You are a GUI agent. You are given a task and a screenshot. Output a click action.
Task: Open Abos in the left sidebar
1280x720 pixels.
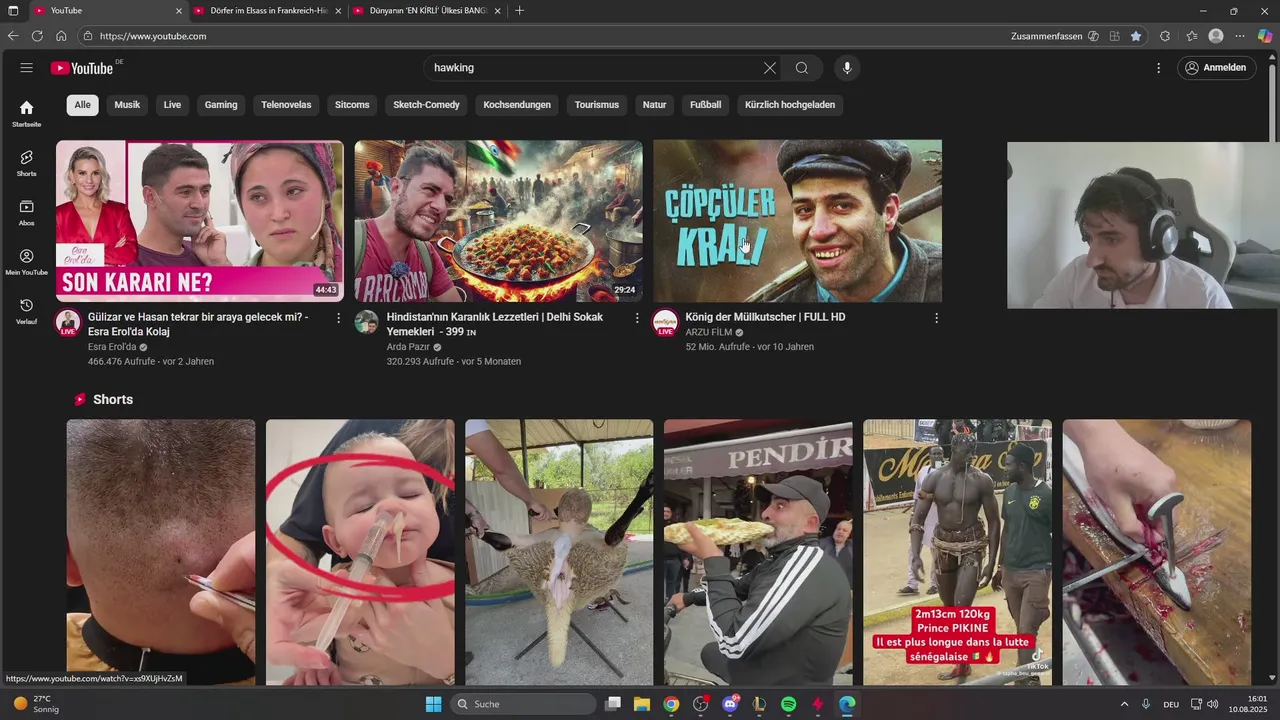pyautogui.click(x=27, y=212)
